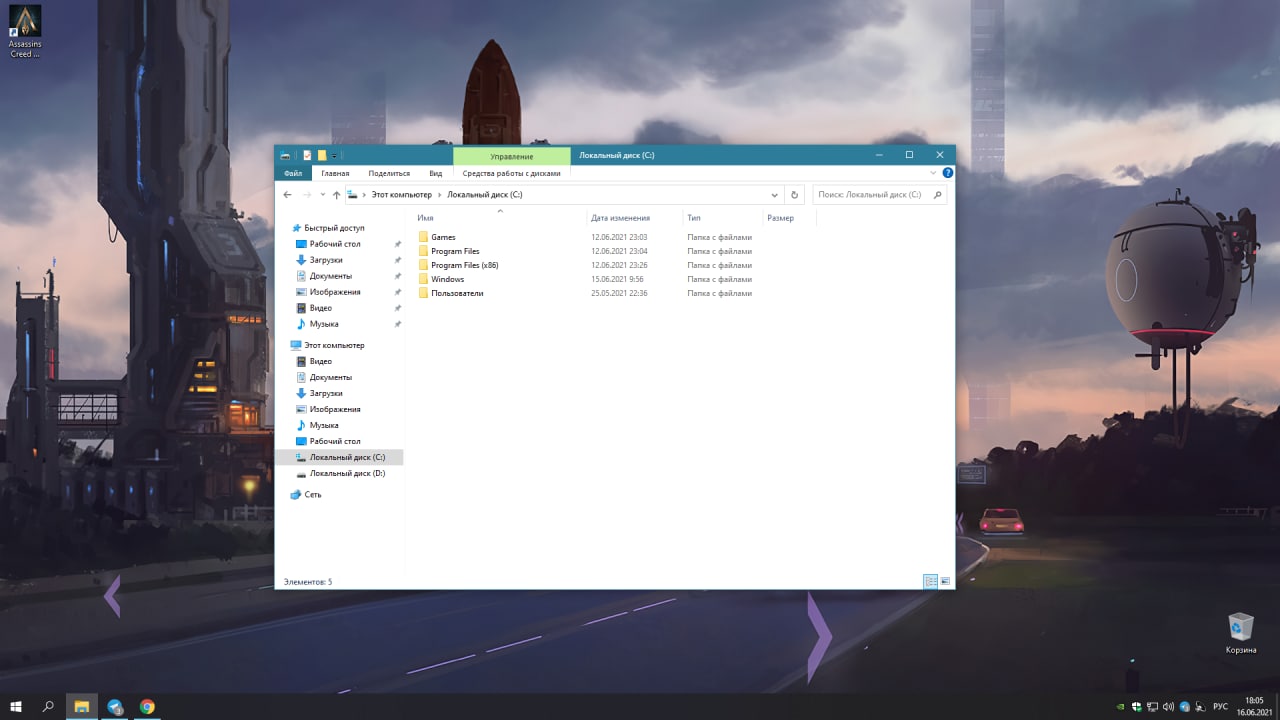Focus the Поиск: Локальный диск (C:) field
This screenshot has width=1280, height=720.
[x=879, y=195]
